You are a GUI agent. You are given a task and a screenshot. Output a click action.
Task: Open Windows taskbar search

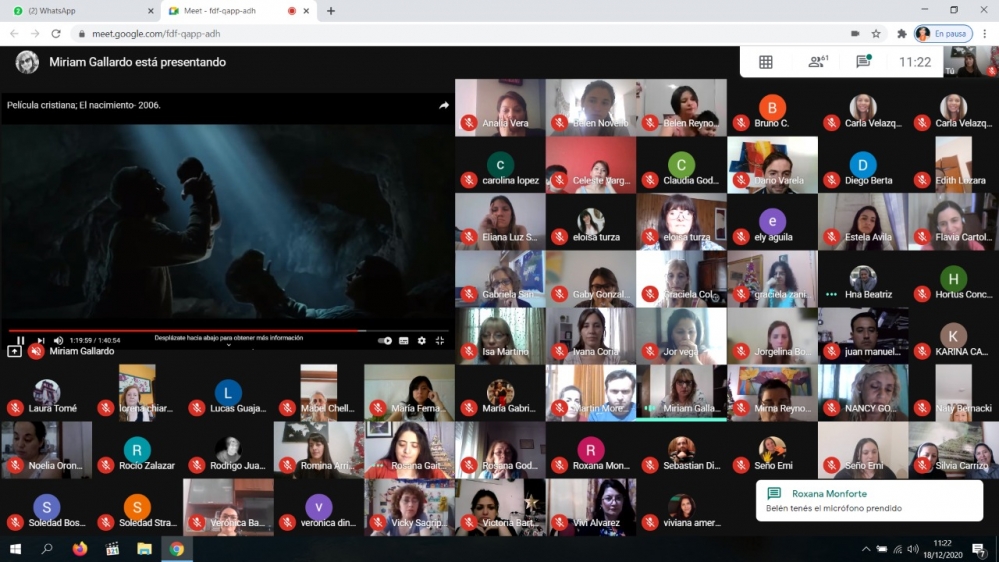pos(47,549)
